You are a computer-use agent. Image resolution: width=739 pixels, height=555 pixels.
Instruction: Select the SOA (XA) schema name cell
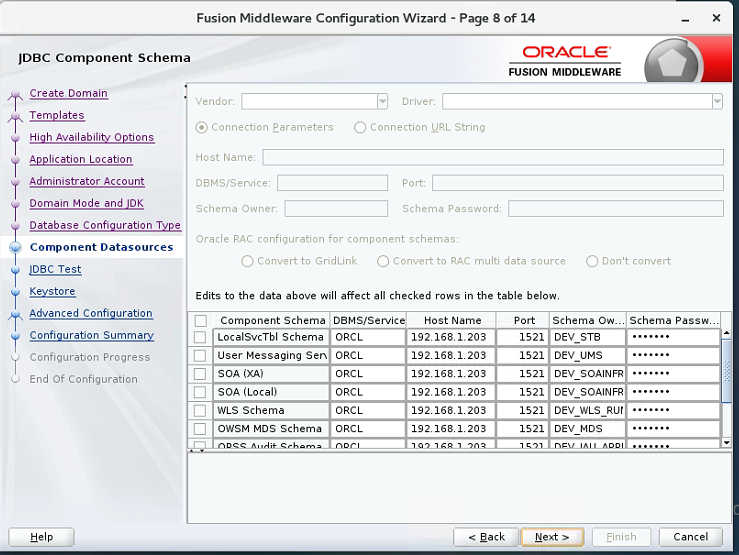pyautogui.click(x=271, y=374)
